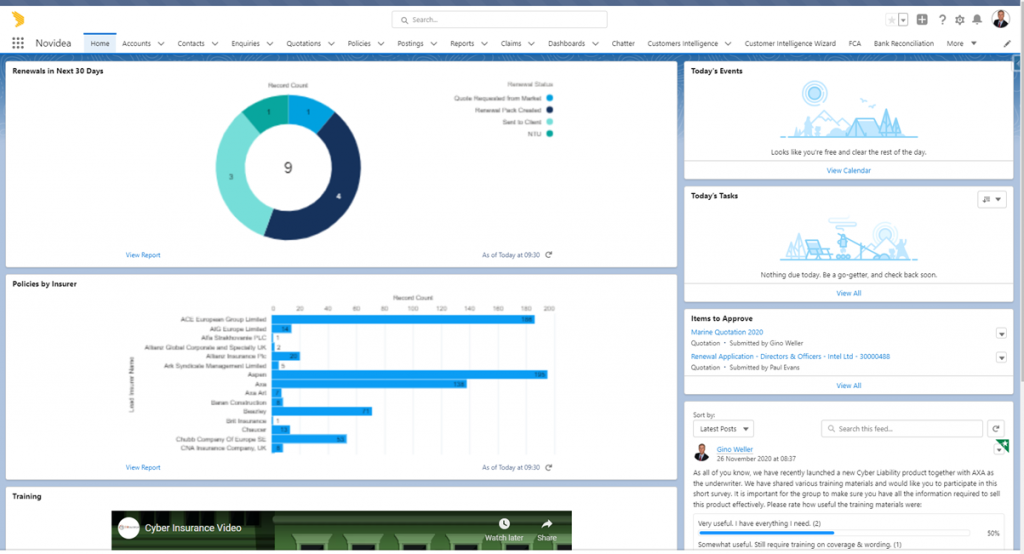Click the Cyber Insurance Video title text
1024x554 pixels.
[x=193, y=528]
